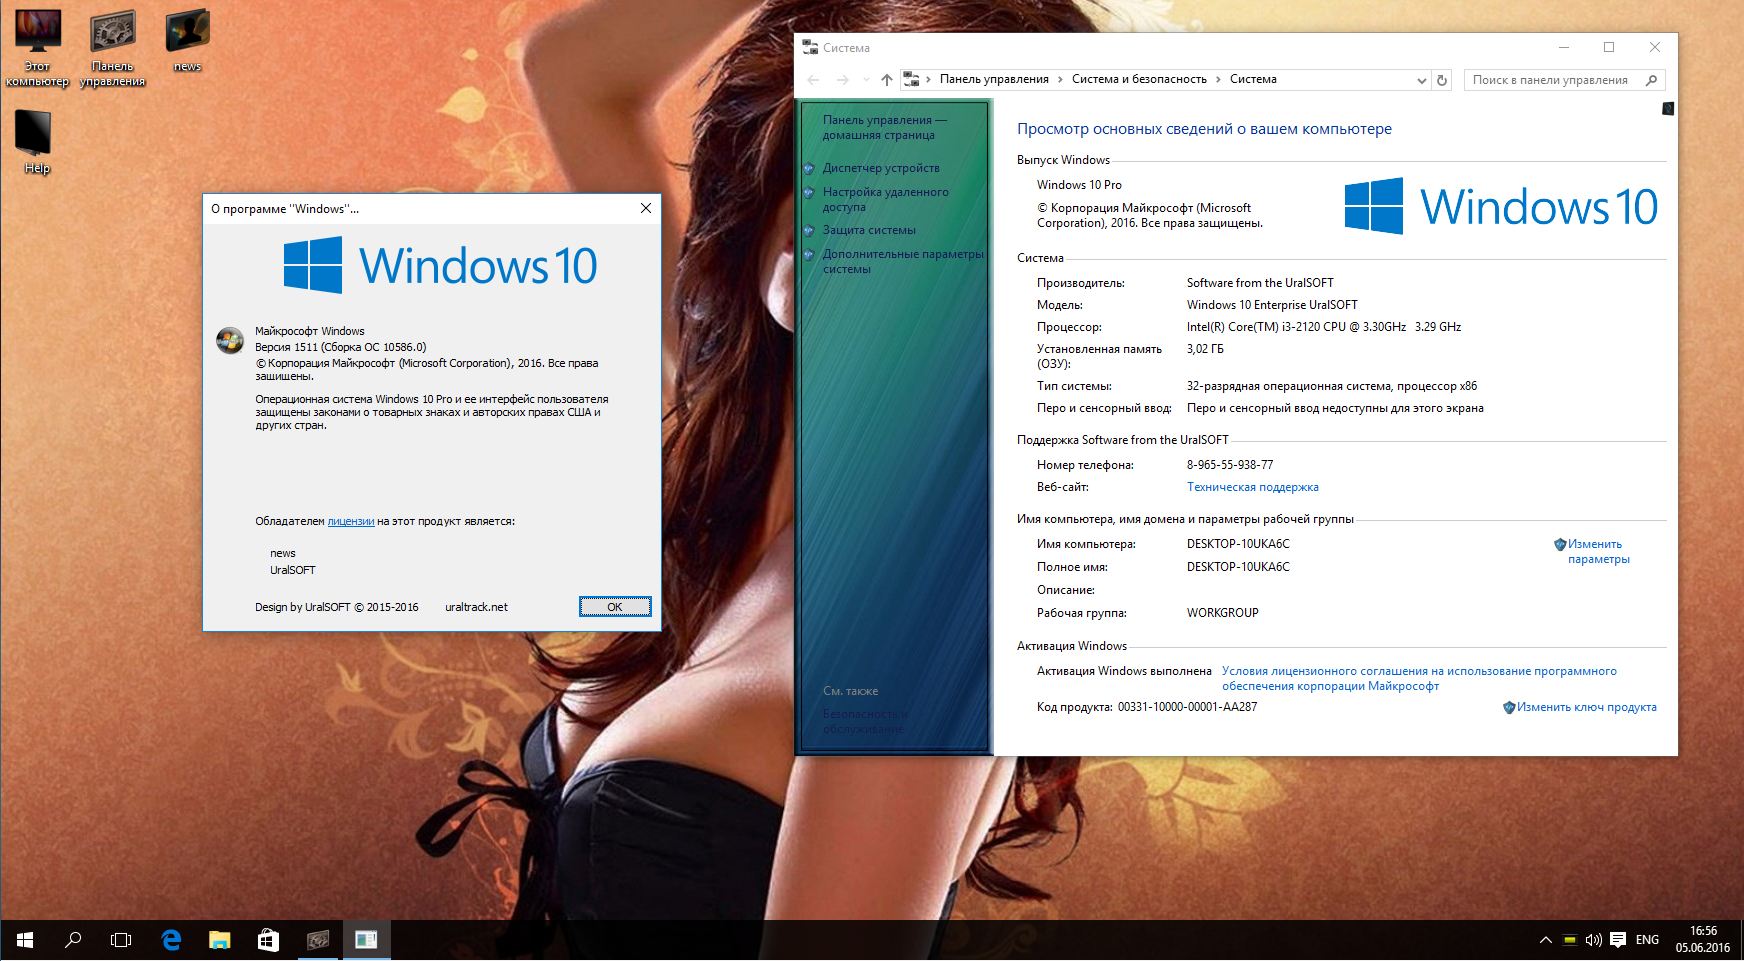Screen dimensions: 1744x961
Task: Open the Microsoft license terms link
Action: point(1419,678)
